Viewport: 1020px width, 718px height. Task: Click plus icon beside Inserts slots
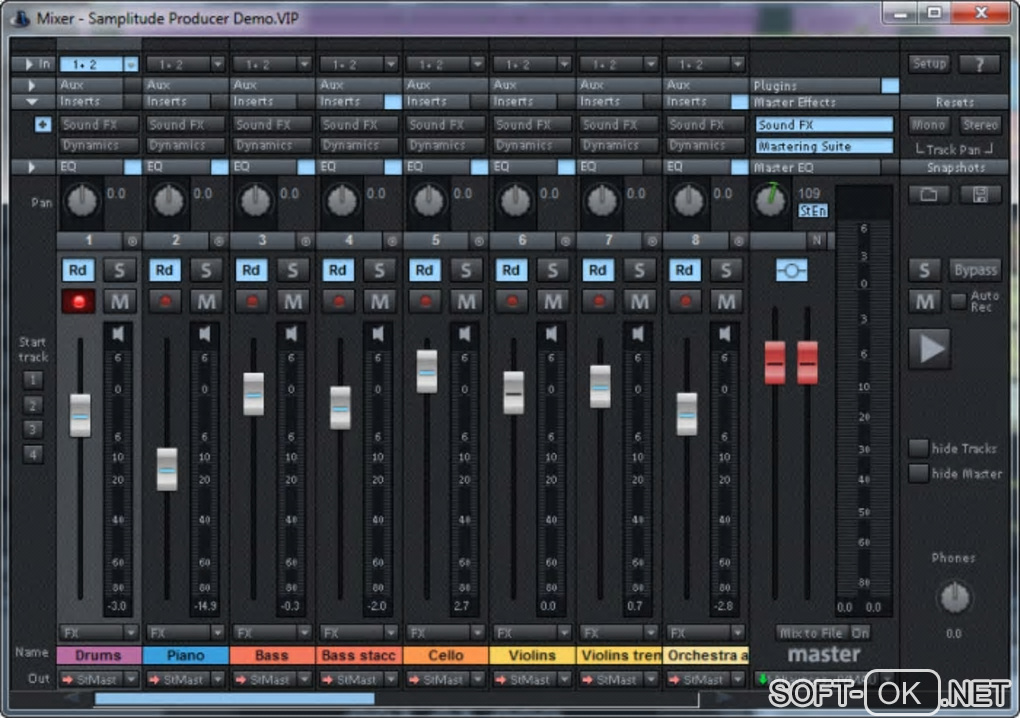(x=43, y=124)
